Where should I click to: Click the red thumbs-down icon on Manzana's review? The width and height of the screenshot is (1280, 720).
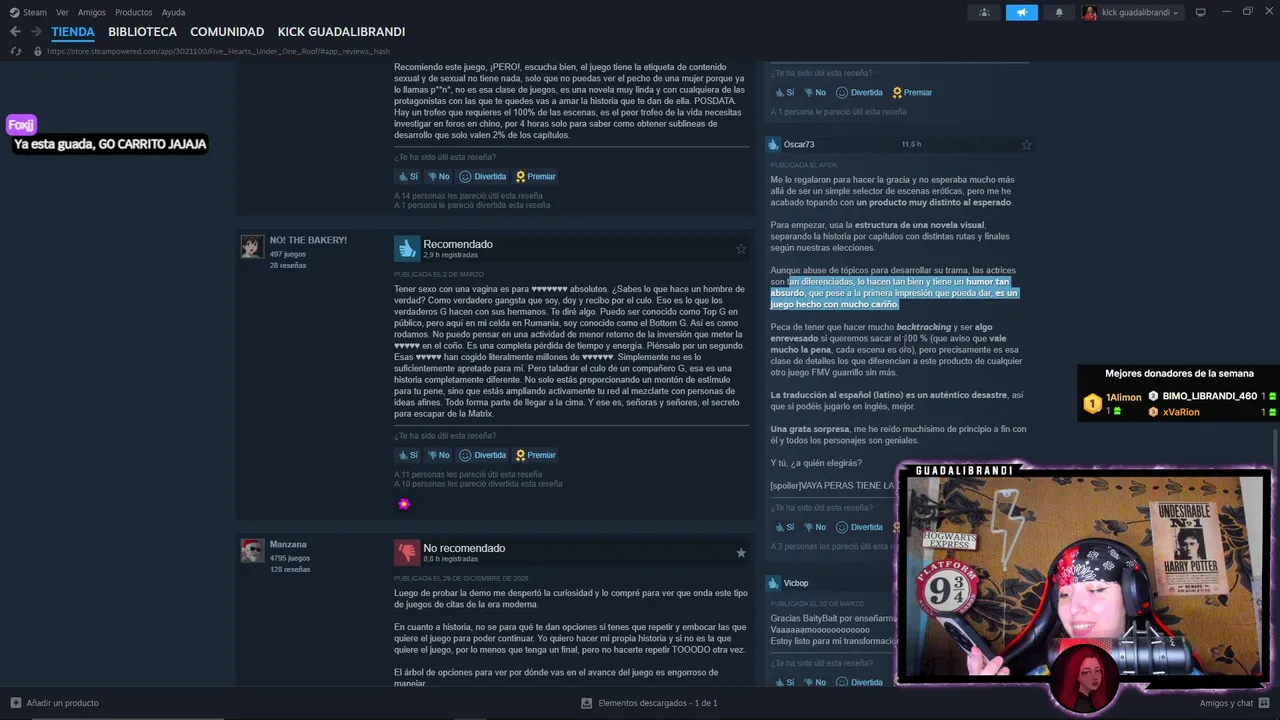(x=406, y=552)
